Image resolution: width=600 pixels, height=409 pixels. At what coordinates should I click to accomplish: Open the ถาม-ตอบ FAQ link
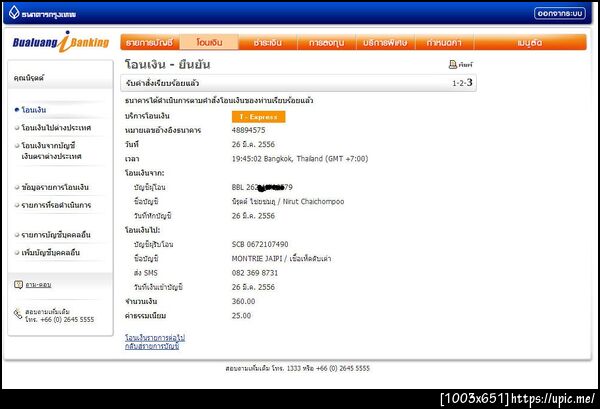coord(38,285)
